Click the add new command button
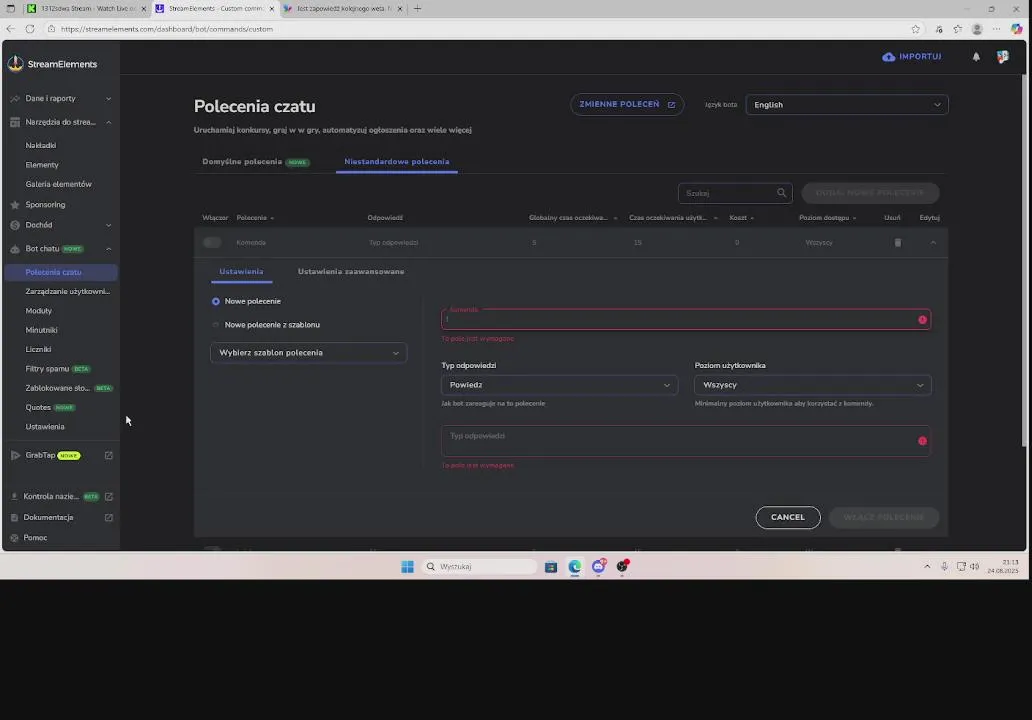Image resolution: width=1032 pixels, height=720 pixels. click(870, 193)
